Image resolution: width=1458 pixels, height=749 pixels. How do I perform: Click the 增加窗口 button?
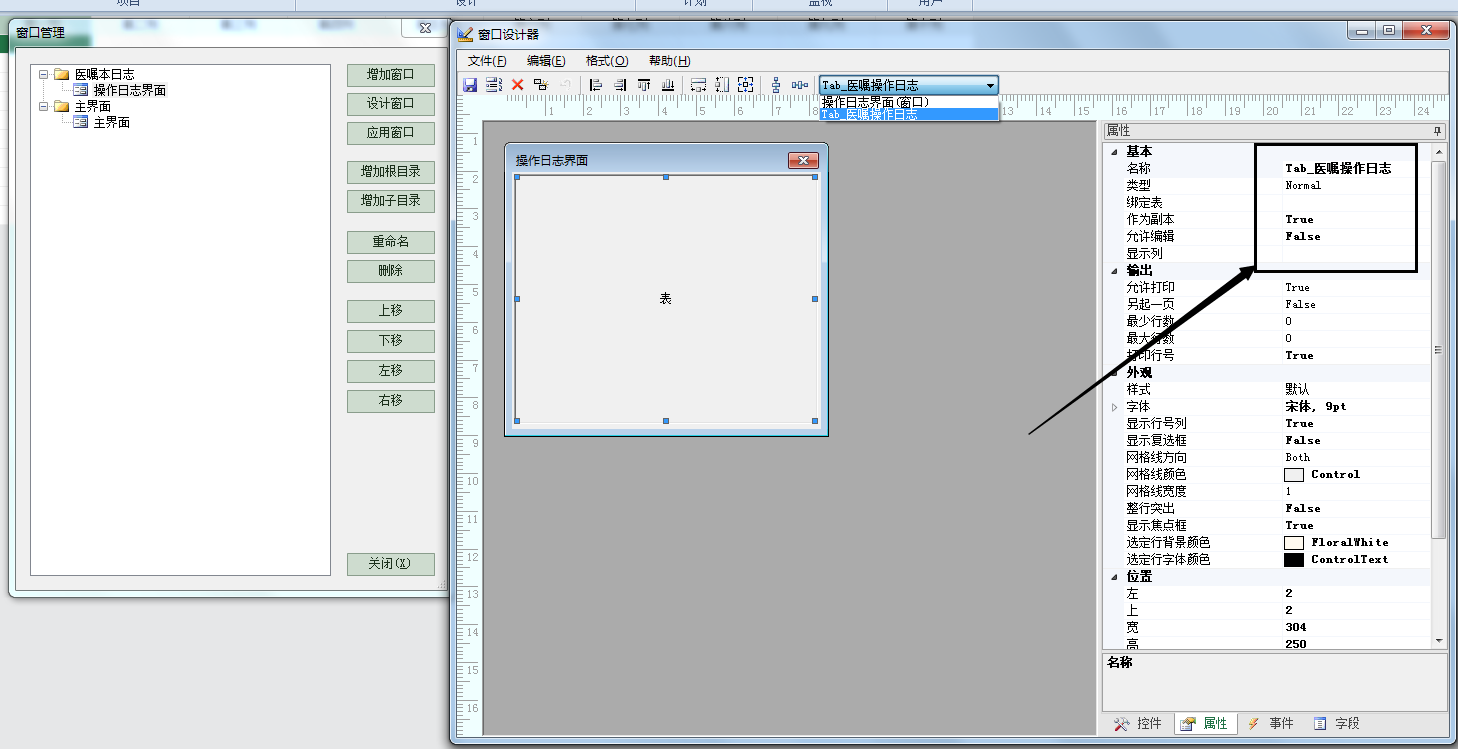(x=390, y=75)
